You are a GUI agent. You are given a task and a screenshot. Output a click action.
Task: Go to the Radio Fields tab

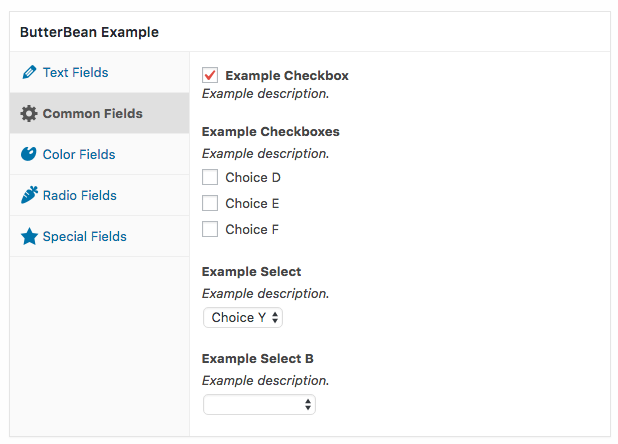click(x=99, y=195)
